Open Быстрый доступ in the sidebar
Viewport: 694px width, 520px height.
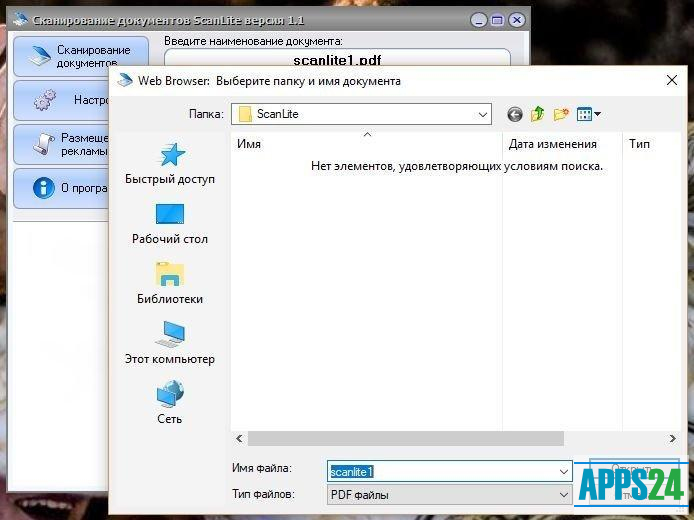click(169, 163)
